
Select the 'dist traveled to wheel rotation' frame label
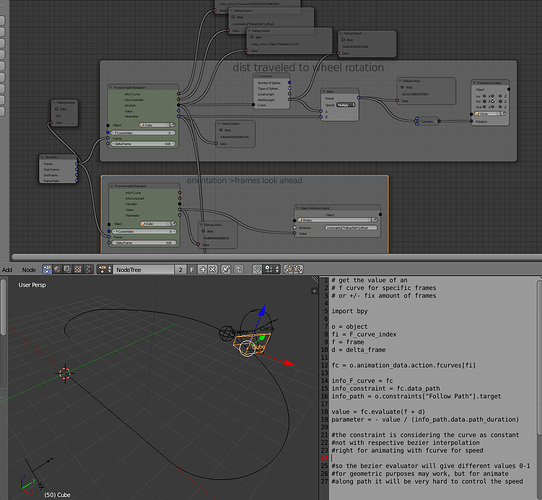308,67
